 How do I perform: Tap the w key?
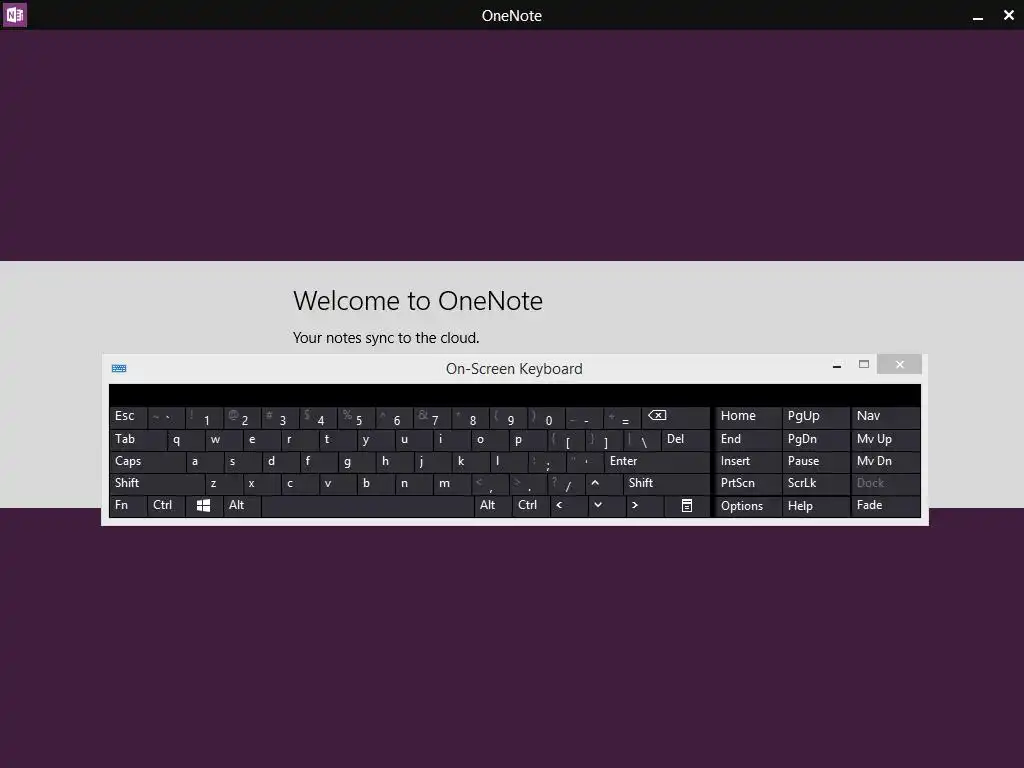pos(223,440)
